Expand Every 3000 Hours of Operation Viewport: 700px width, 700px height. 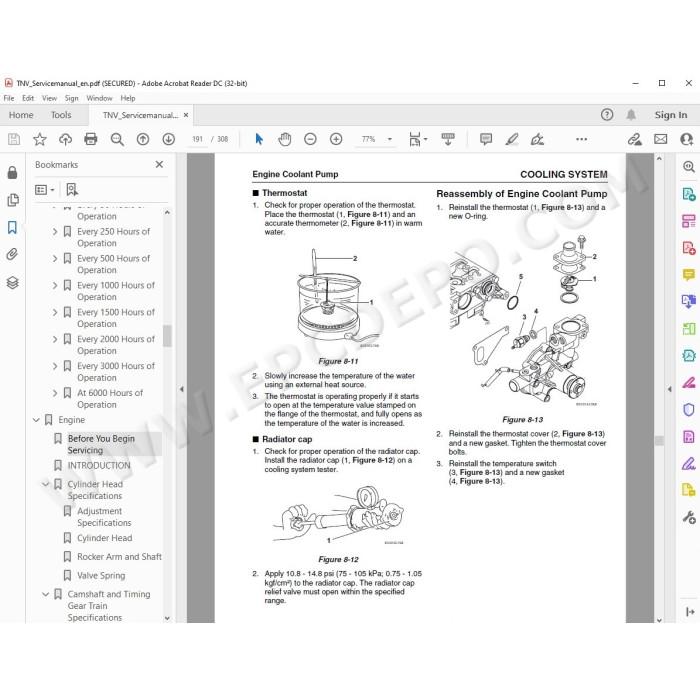(55, 366)
